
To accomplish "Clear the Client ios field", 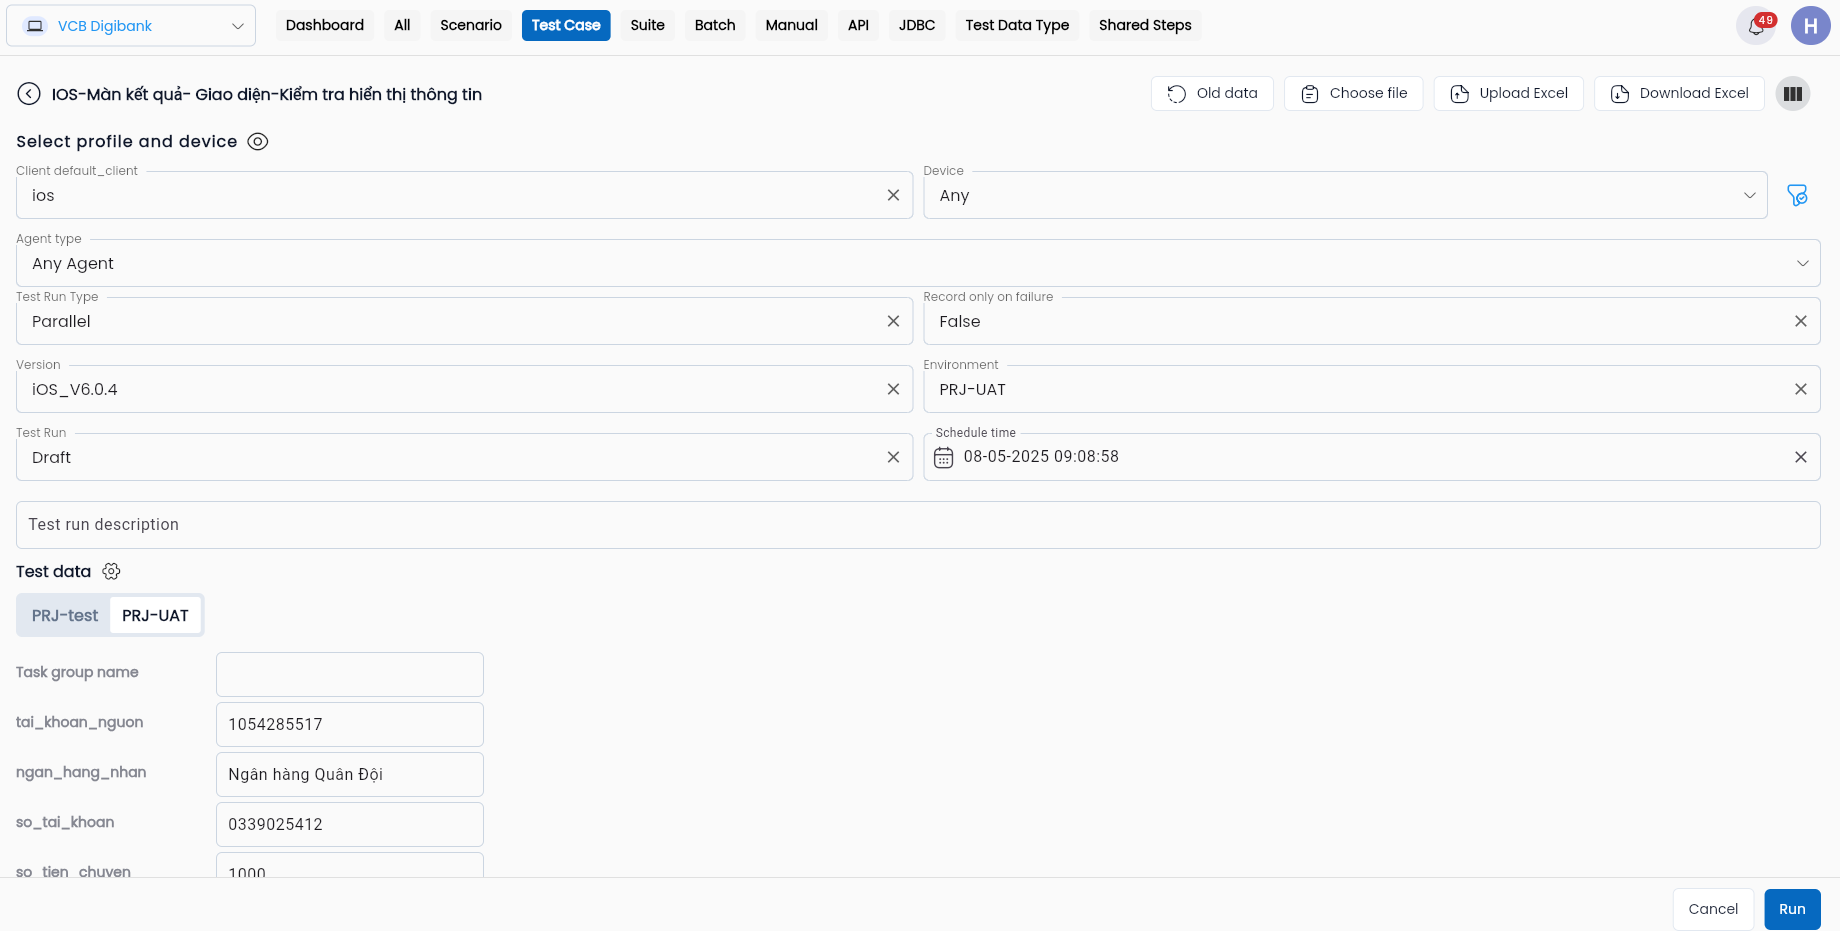I will (893, 196).
